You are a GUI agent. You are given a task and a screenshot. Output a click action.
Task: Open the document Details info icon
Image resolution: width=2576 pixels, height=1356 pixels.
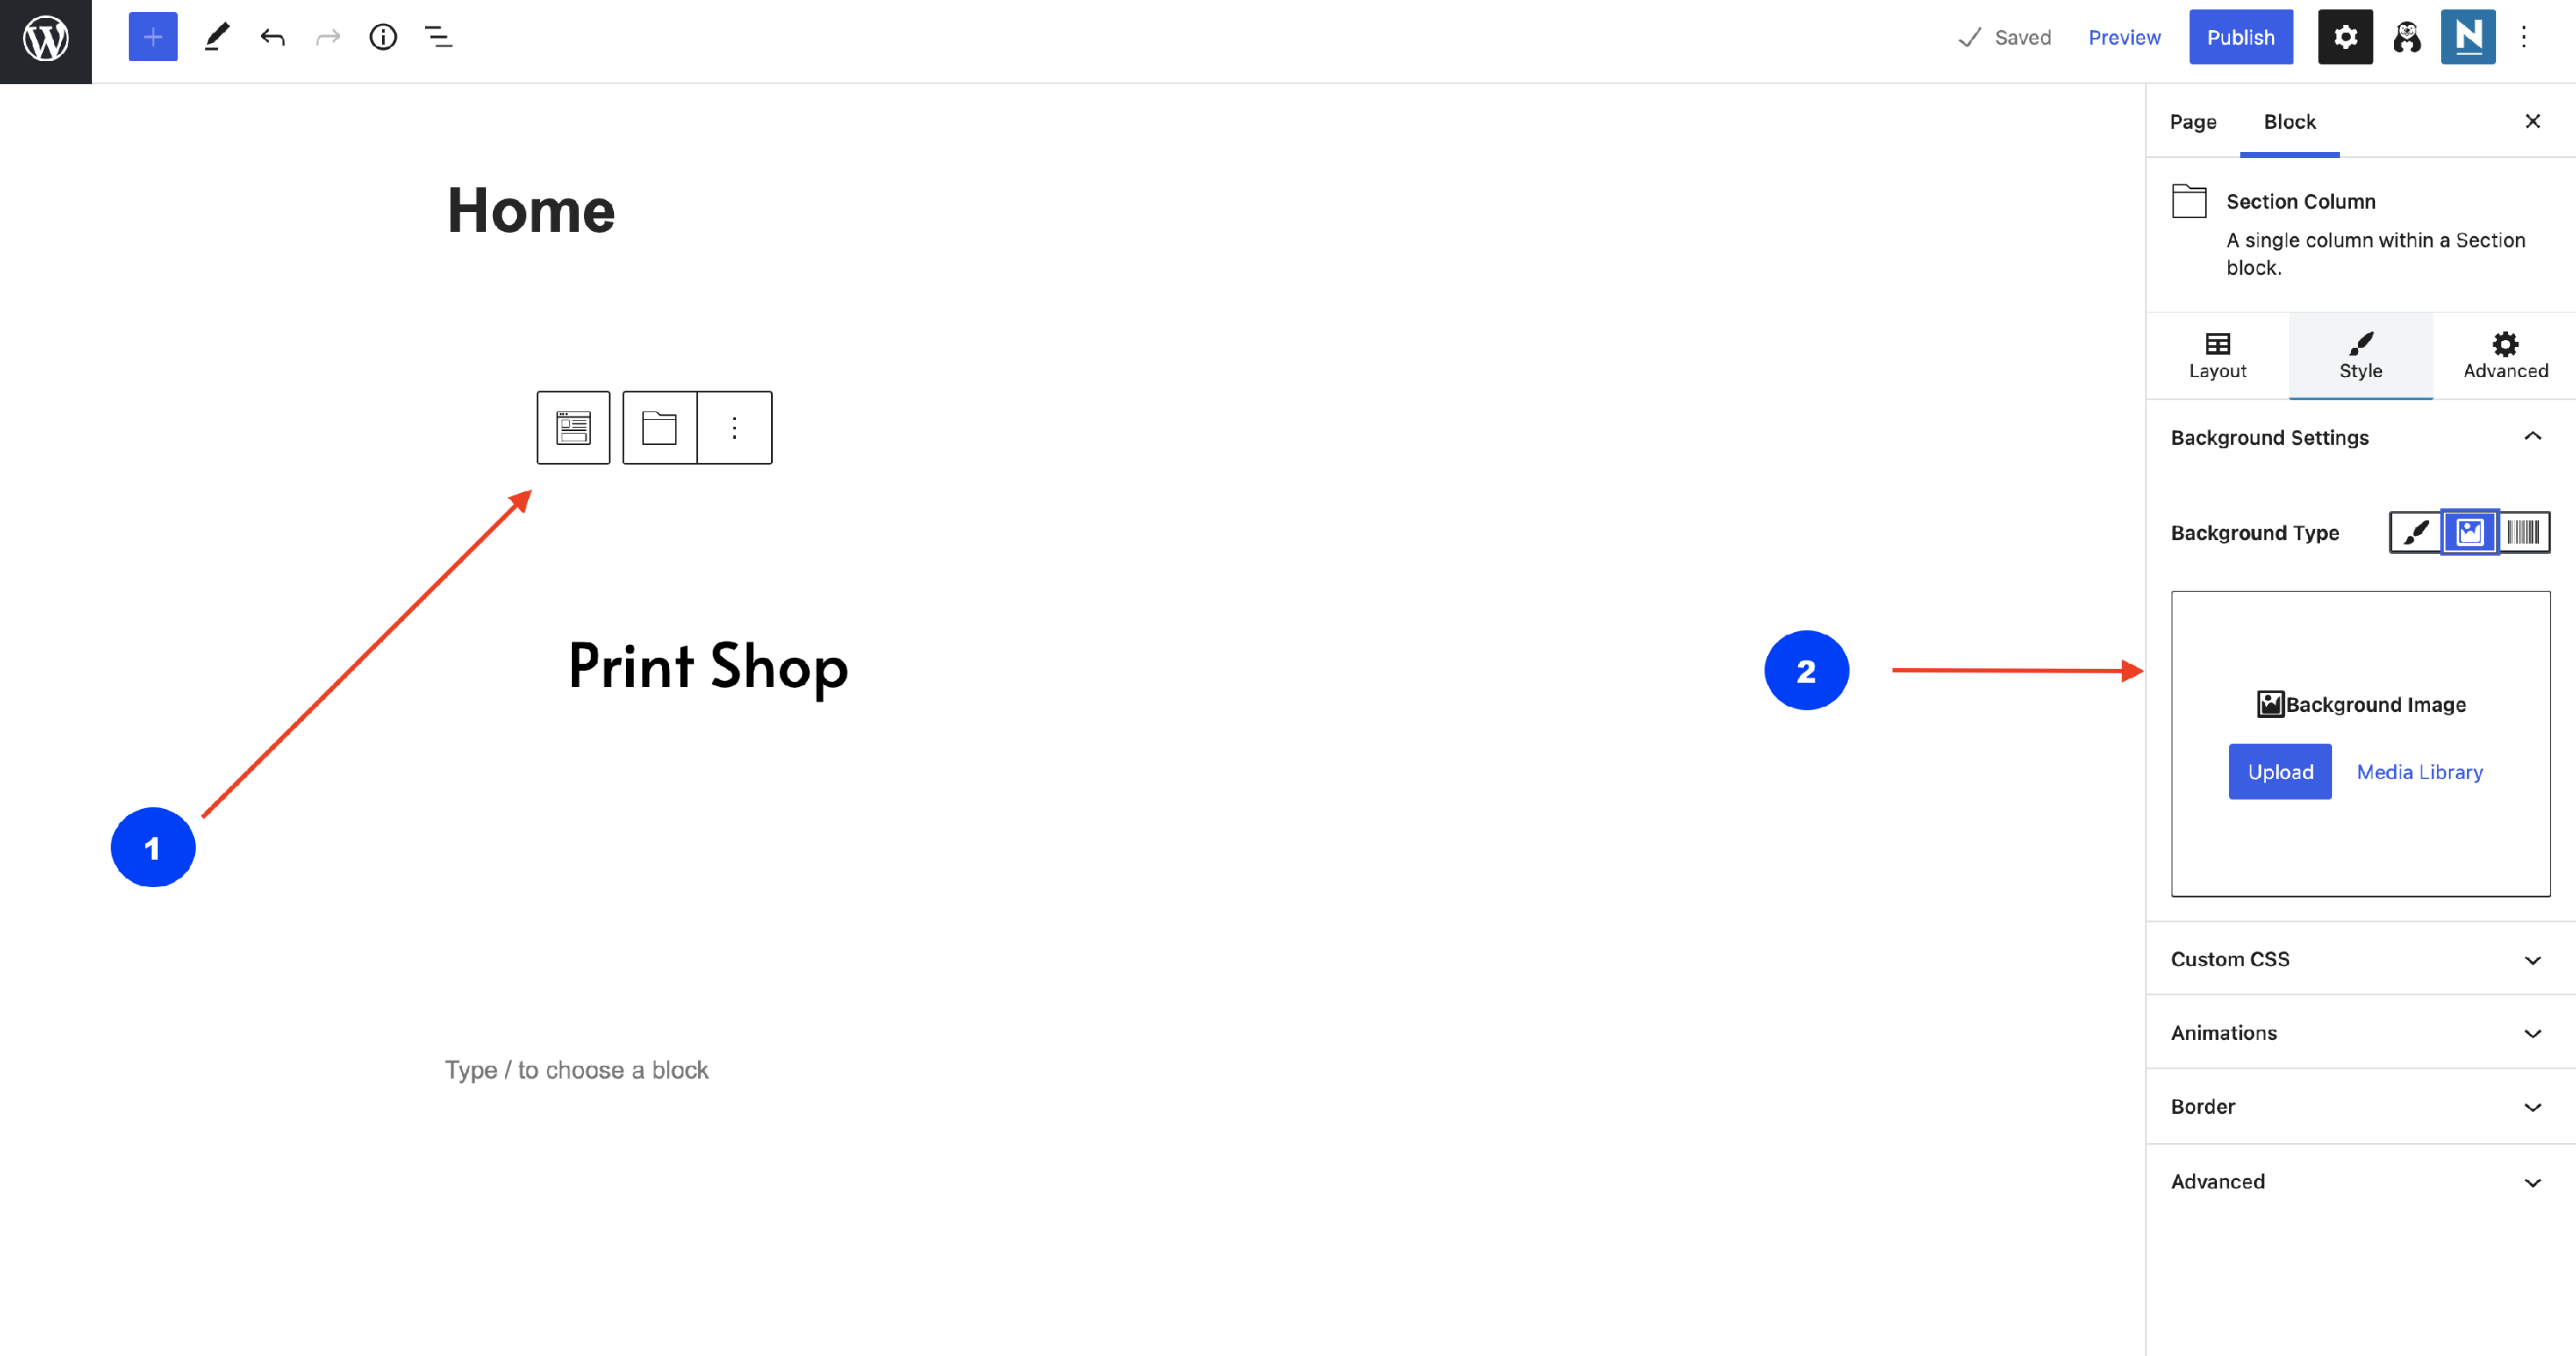pyautogui.click(x=383, y=37)
